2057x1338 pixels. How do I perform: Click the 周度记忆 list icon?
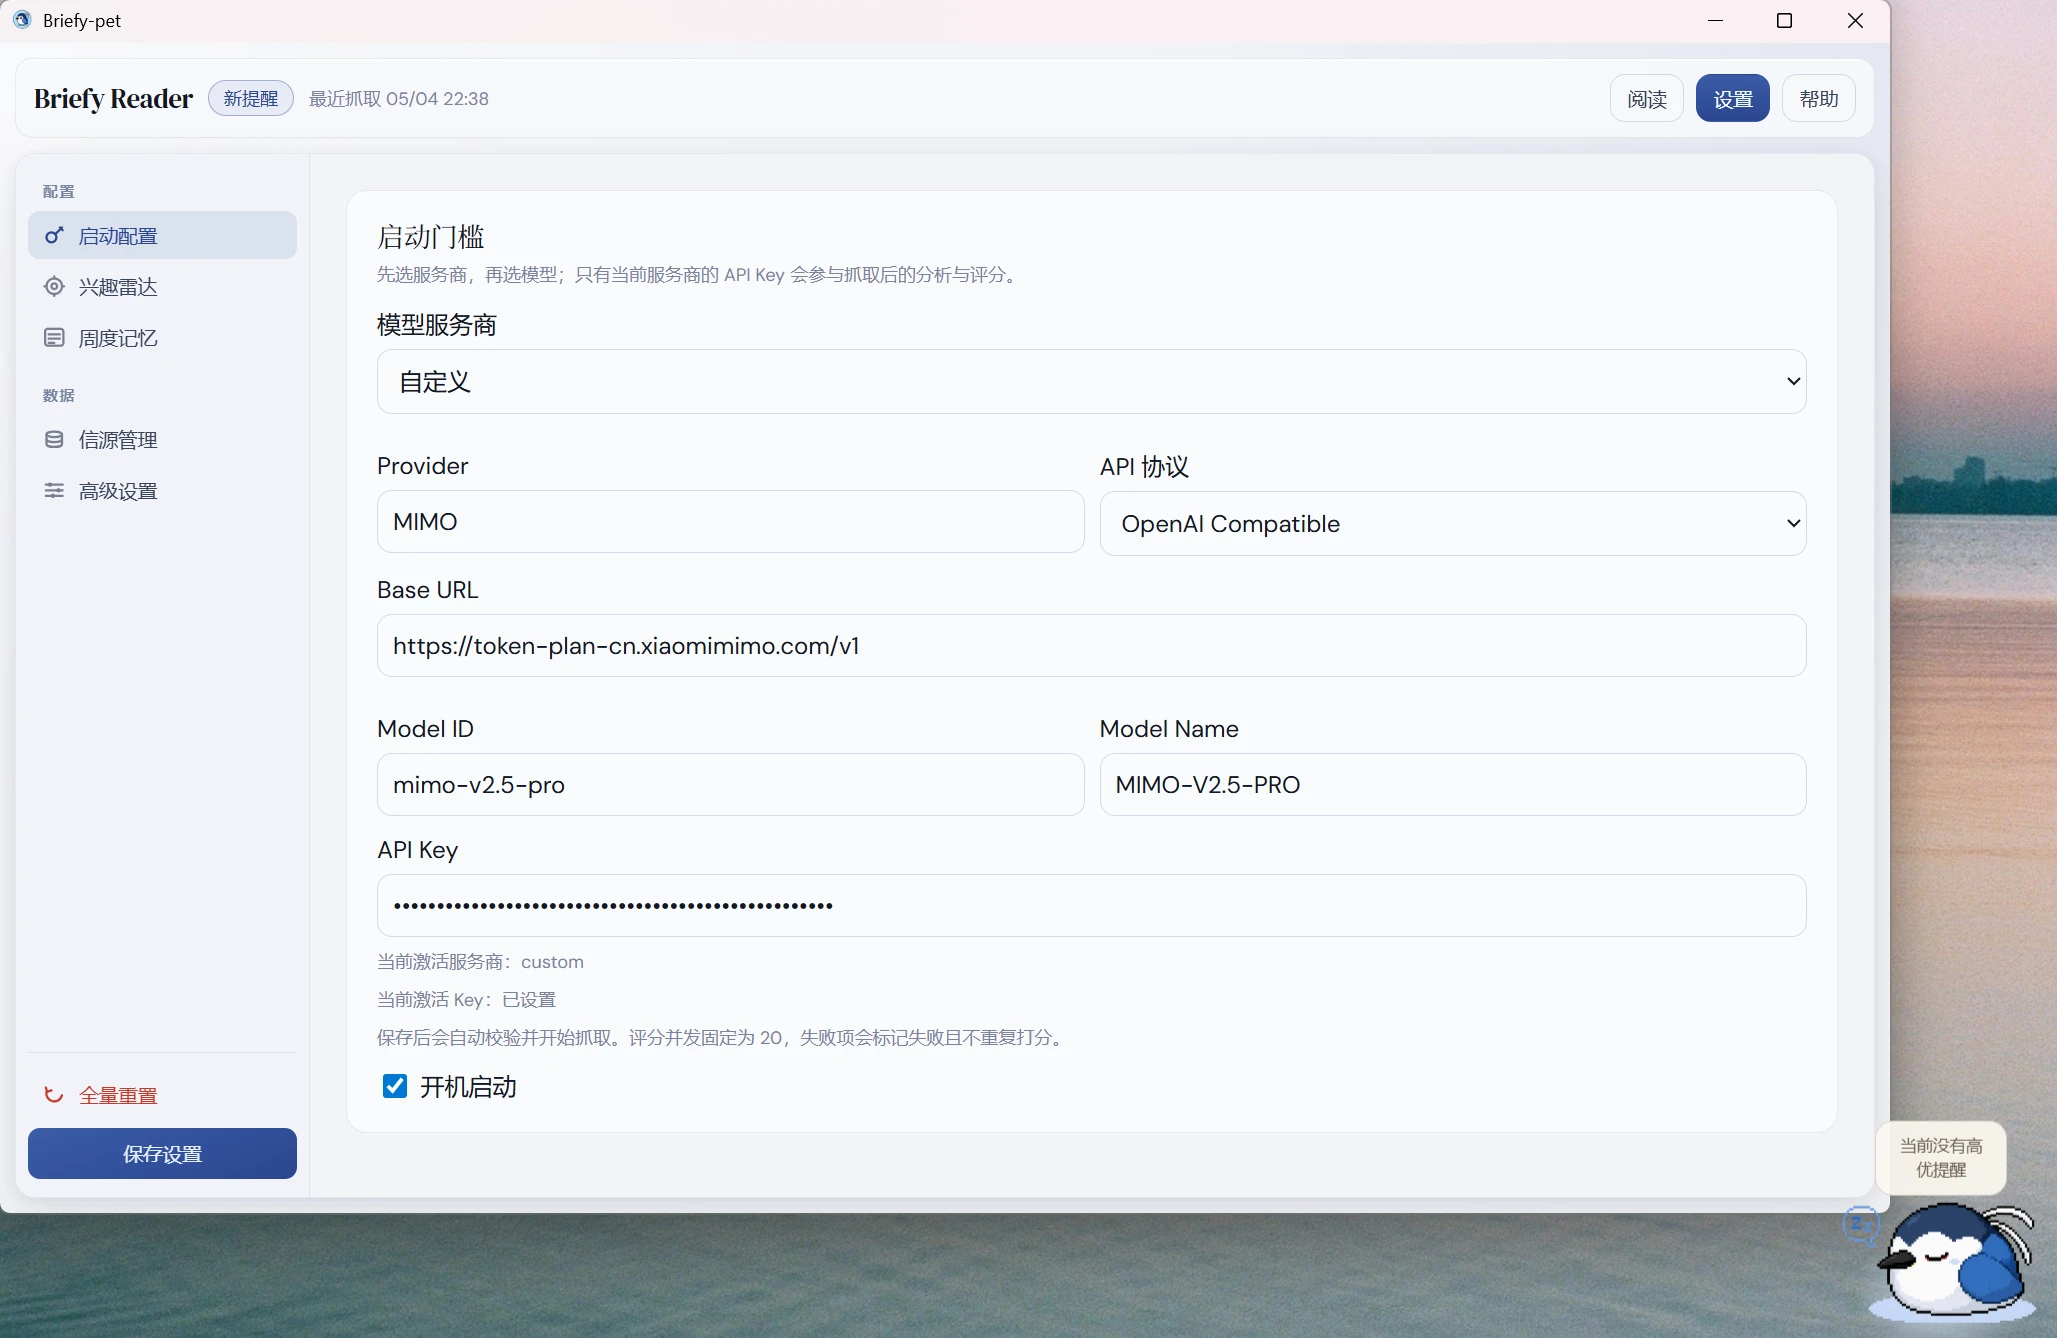click(54, 338)
